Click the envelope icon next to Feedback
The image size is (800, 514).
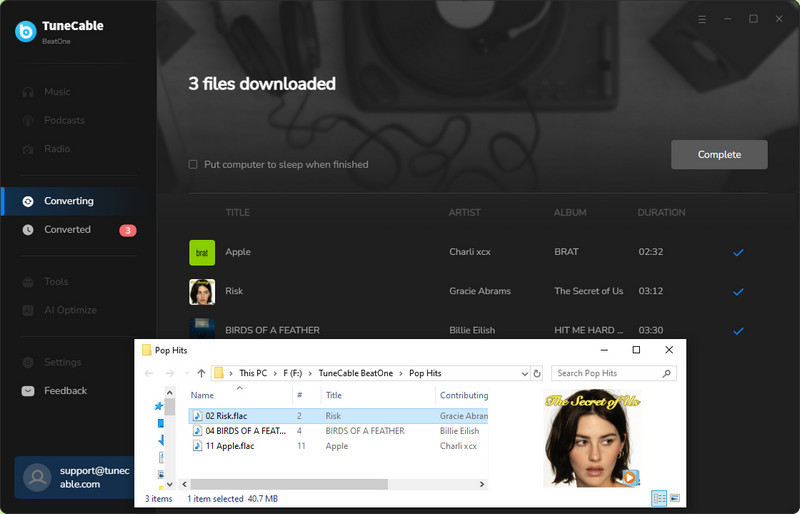point(28,391)
